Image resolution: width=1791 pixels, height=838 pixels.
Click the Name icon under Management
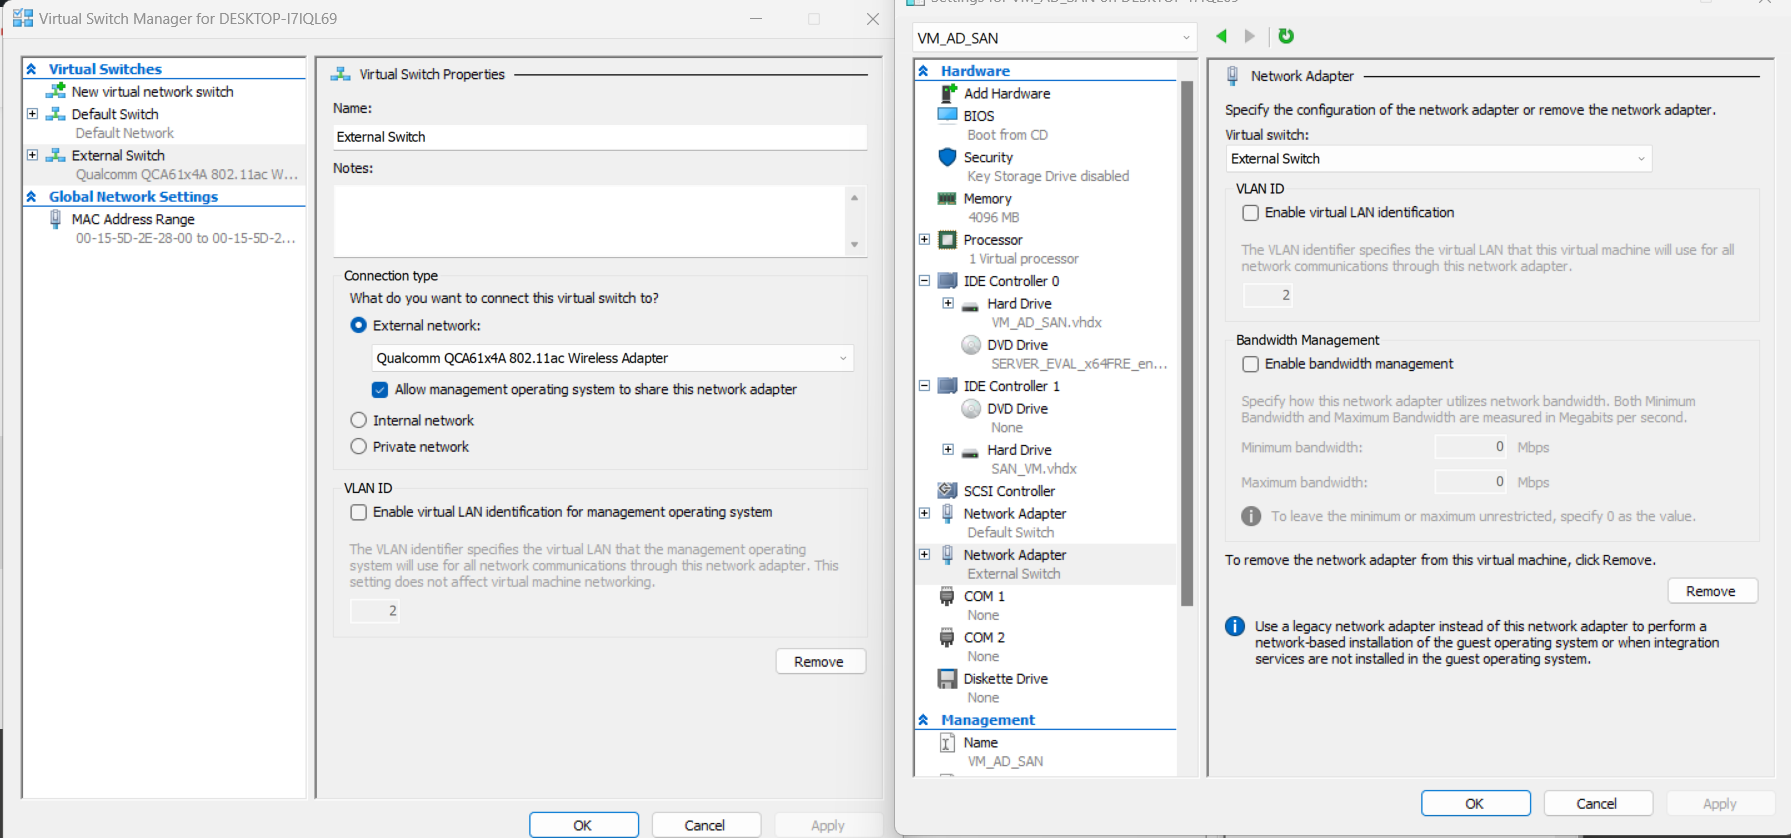[x=947, y=743]
